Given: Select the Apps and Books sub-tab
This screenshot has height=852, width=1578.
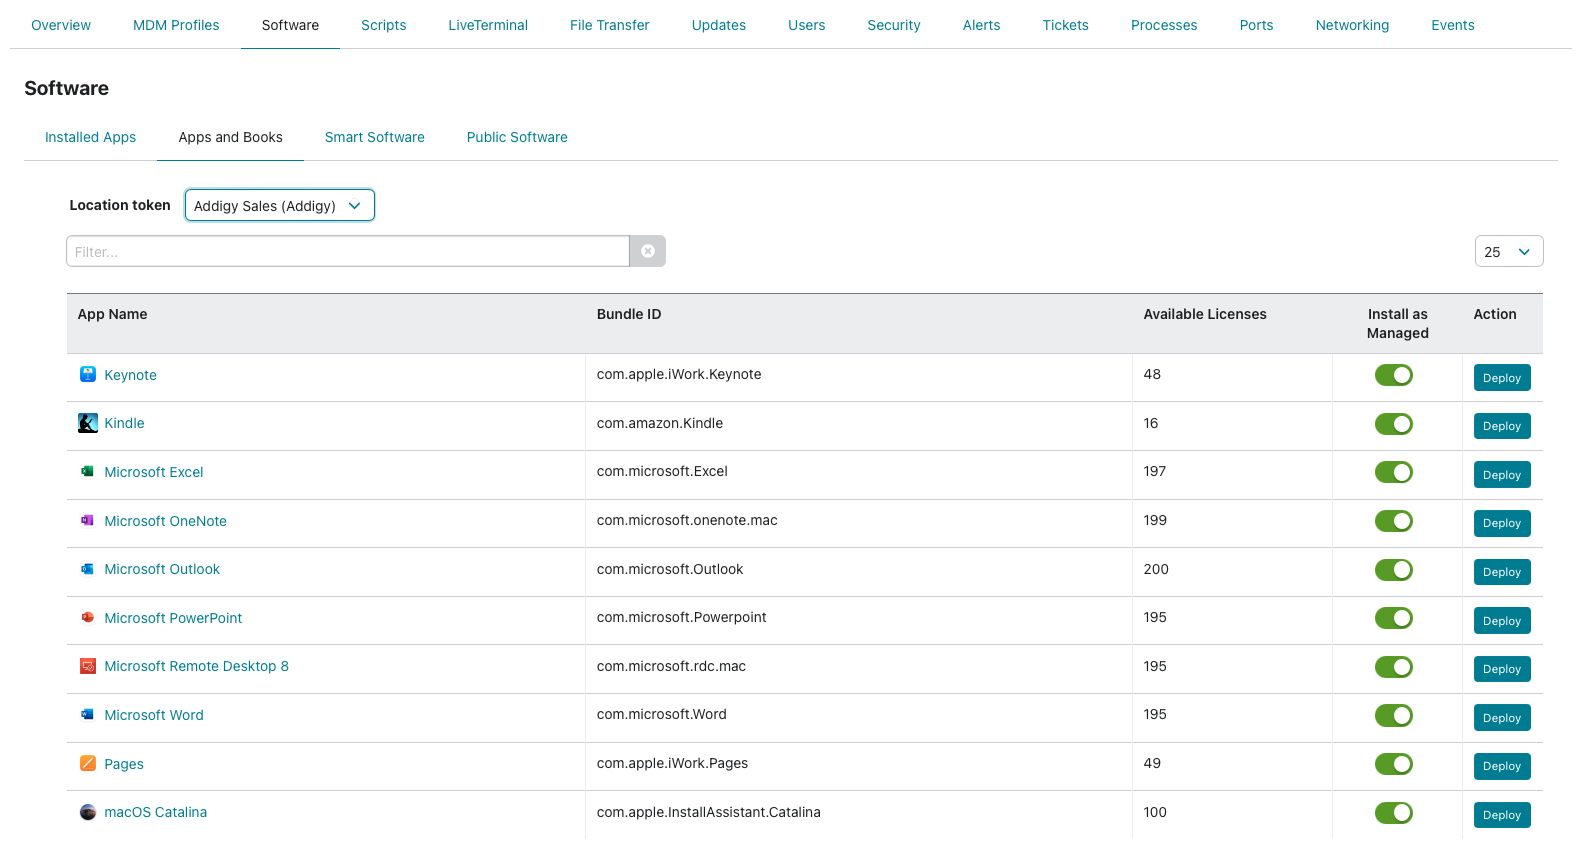Looking at the screenshot, I should pos(231,137).
